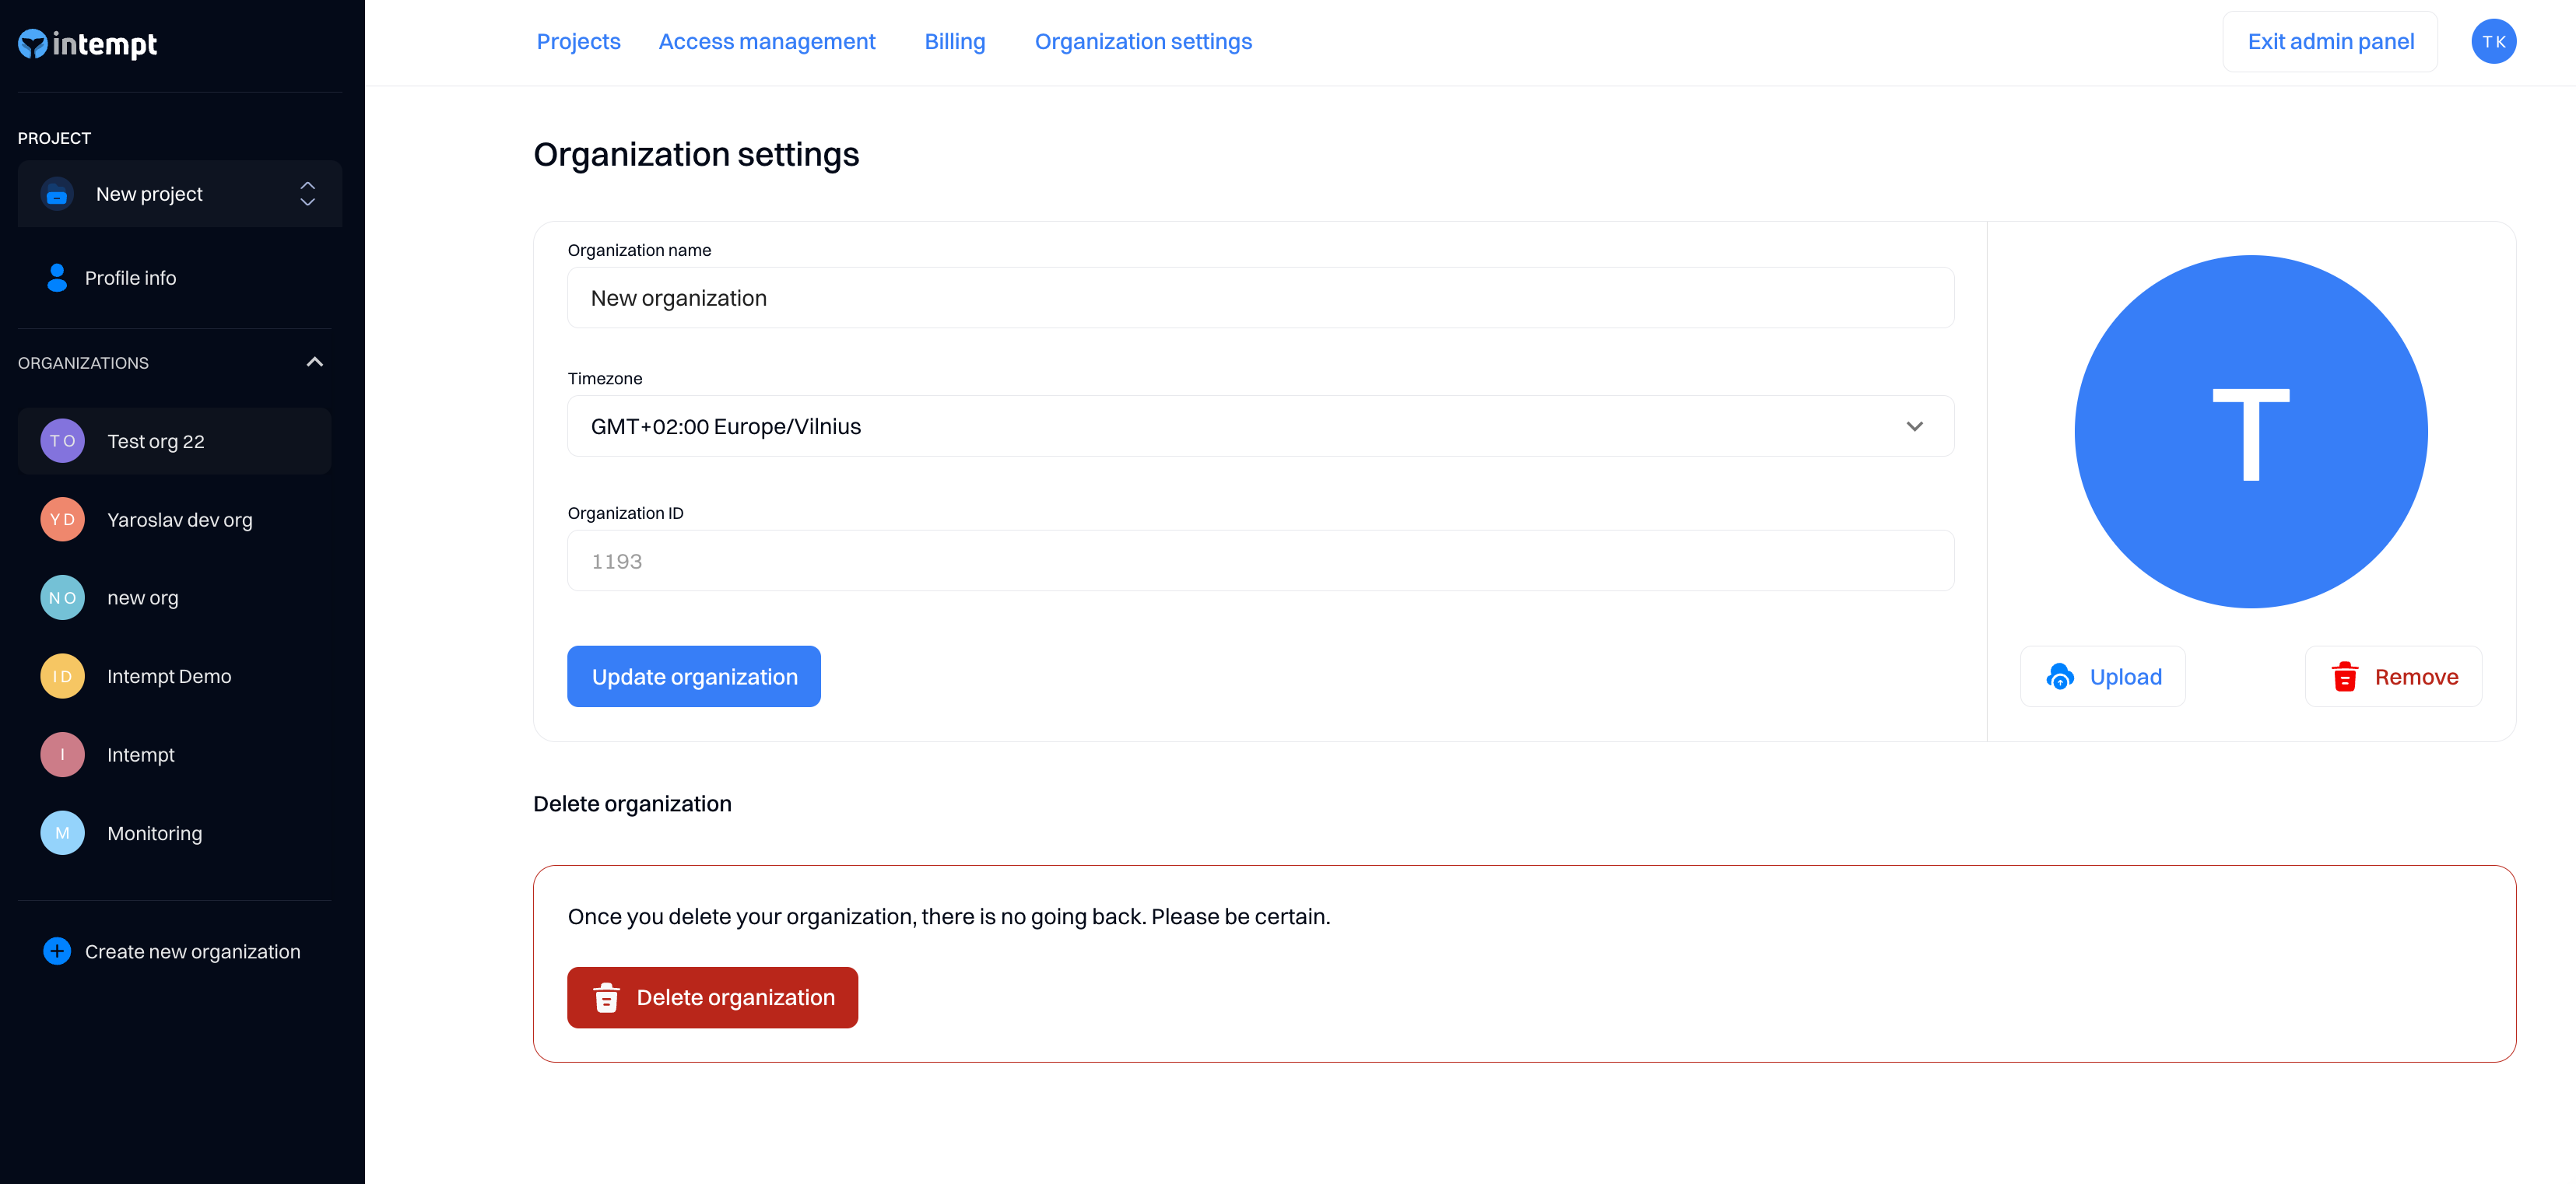The width and height of the screenshot is (2576, 1184).
Task: Click the Yaroslav dev org avatar
Action: click(62, 519)
